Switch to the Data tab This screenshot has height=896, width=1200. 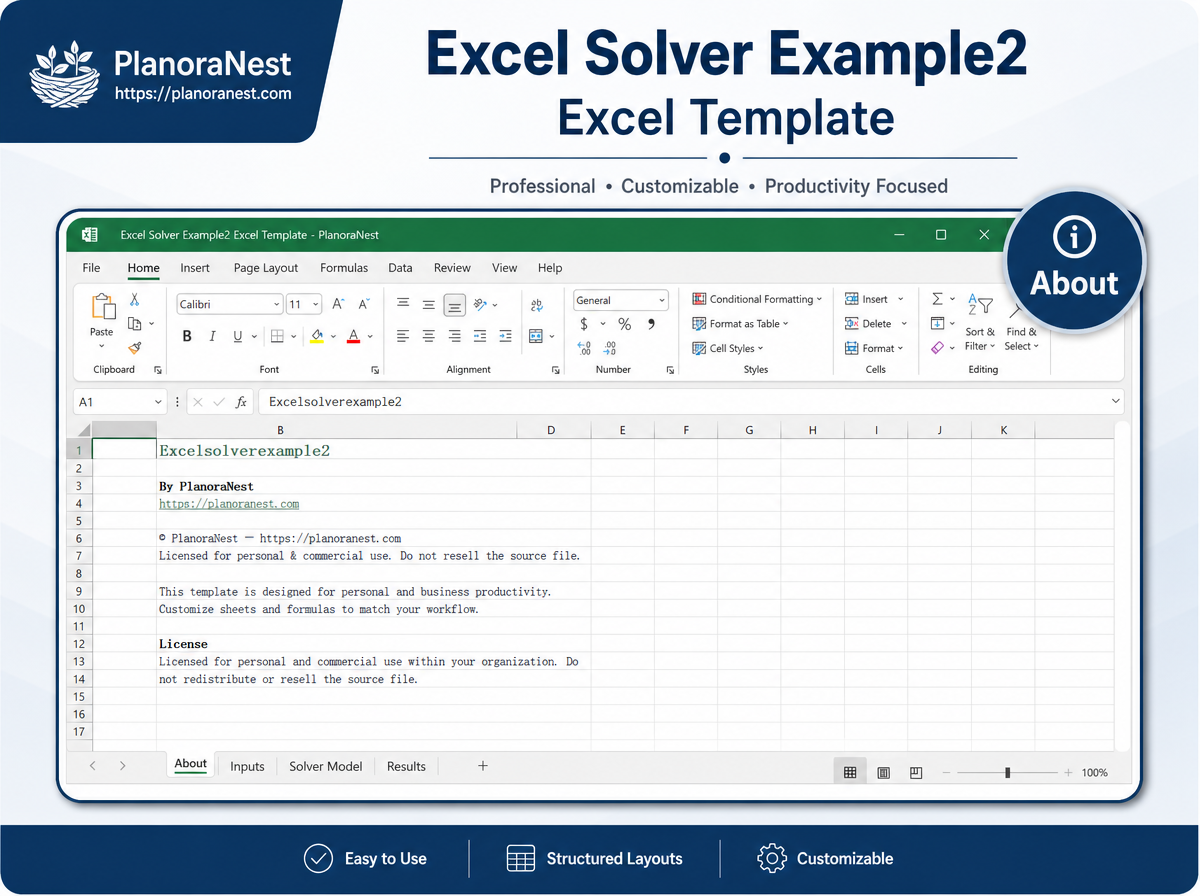coord(400,268)
